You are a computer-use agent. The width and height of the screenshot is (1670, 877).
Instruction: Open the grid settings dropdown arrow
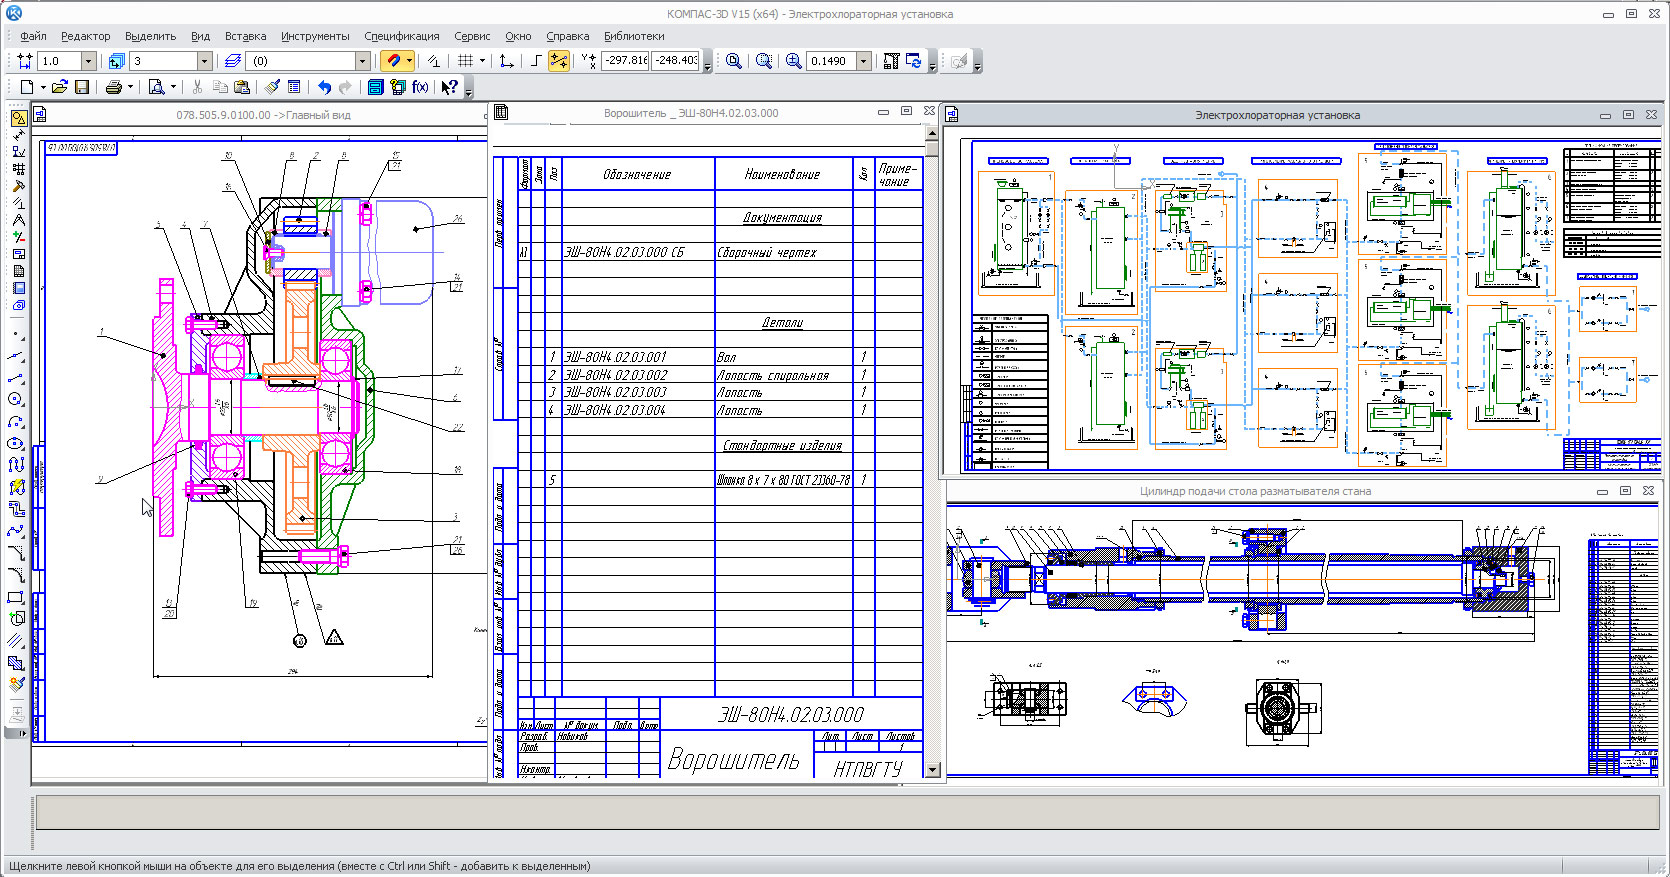pyautogui.click(x=482, y=61)
